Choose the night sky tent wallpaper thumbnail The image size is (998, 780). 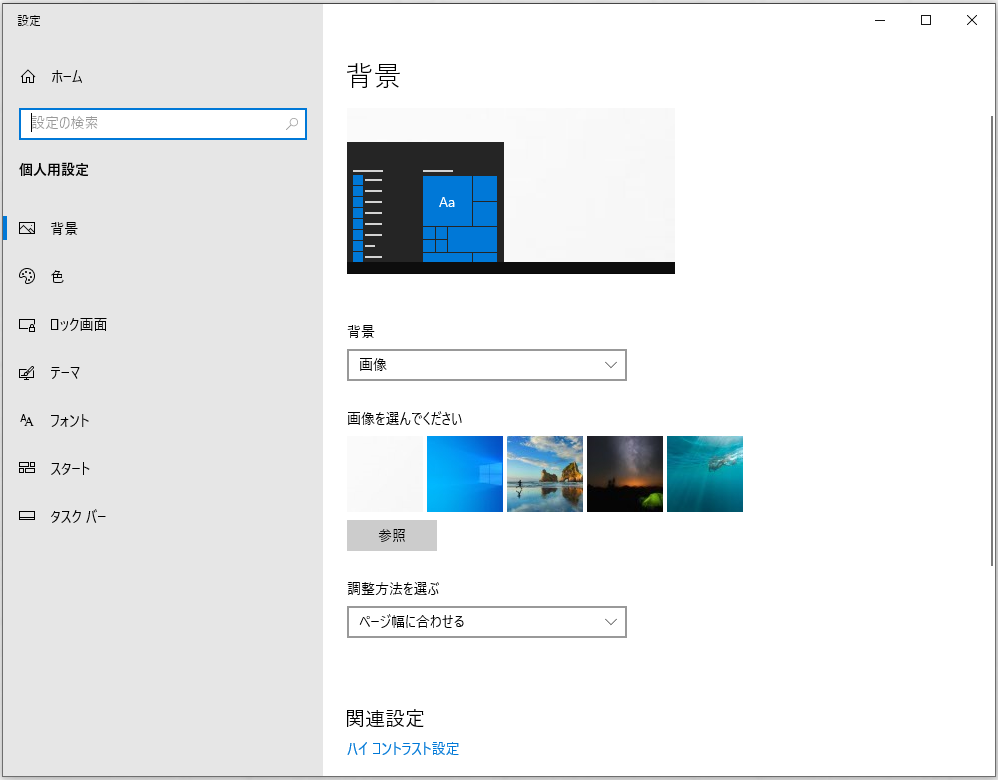(624, 474)
